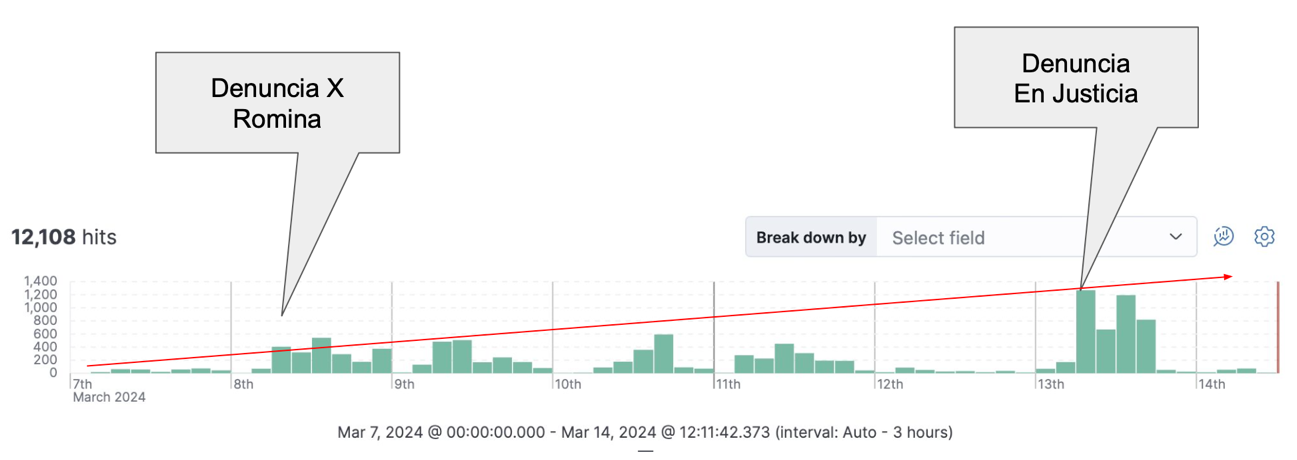Open chart settings gear icon
Screen dimensions: 1297x460
tap(1265, 237)
